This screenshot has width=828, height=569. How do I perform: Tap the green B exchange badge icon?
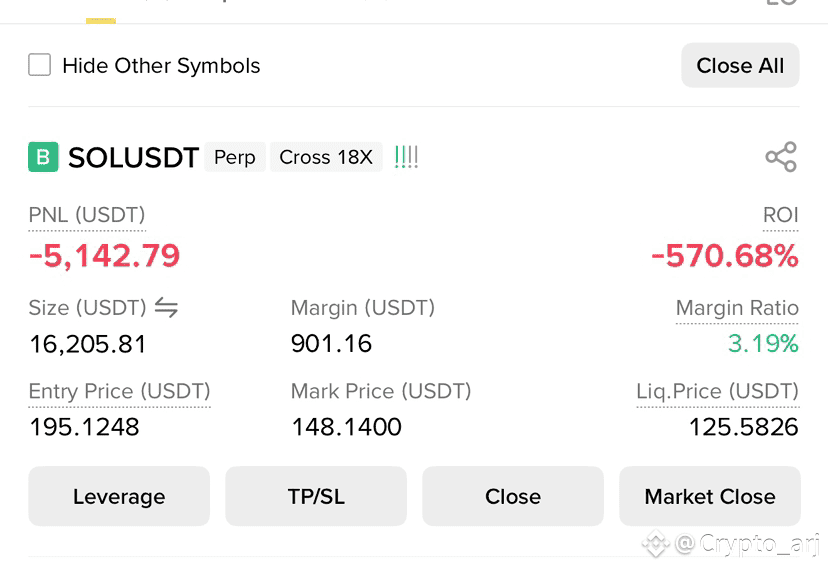tap(43, 157)
